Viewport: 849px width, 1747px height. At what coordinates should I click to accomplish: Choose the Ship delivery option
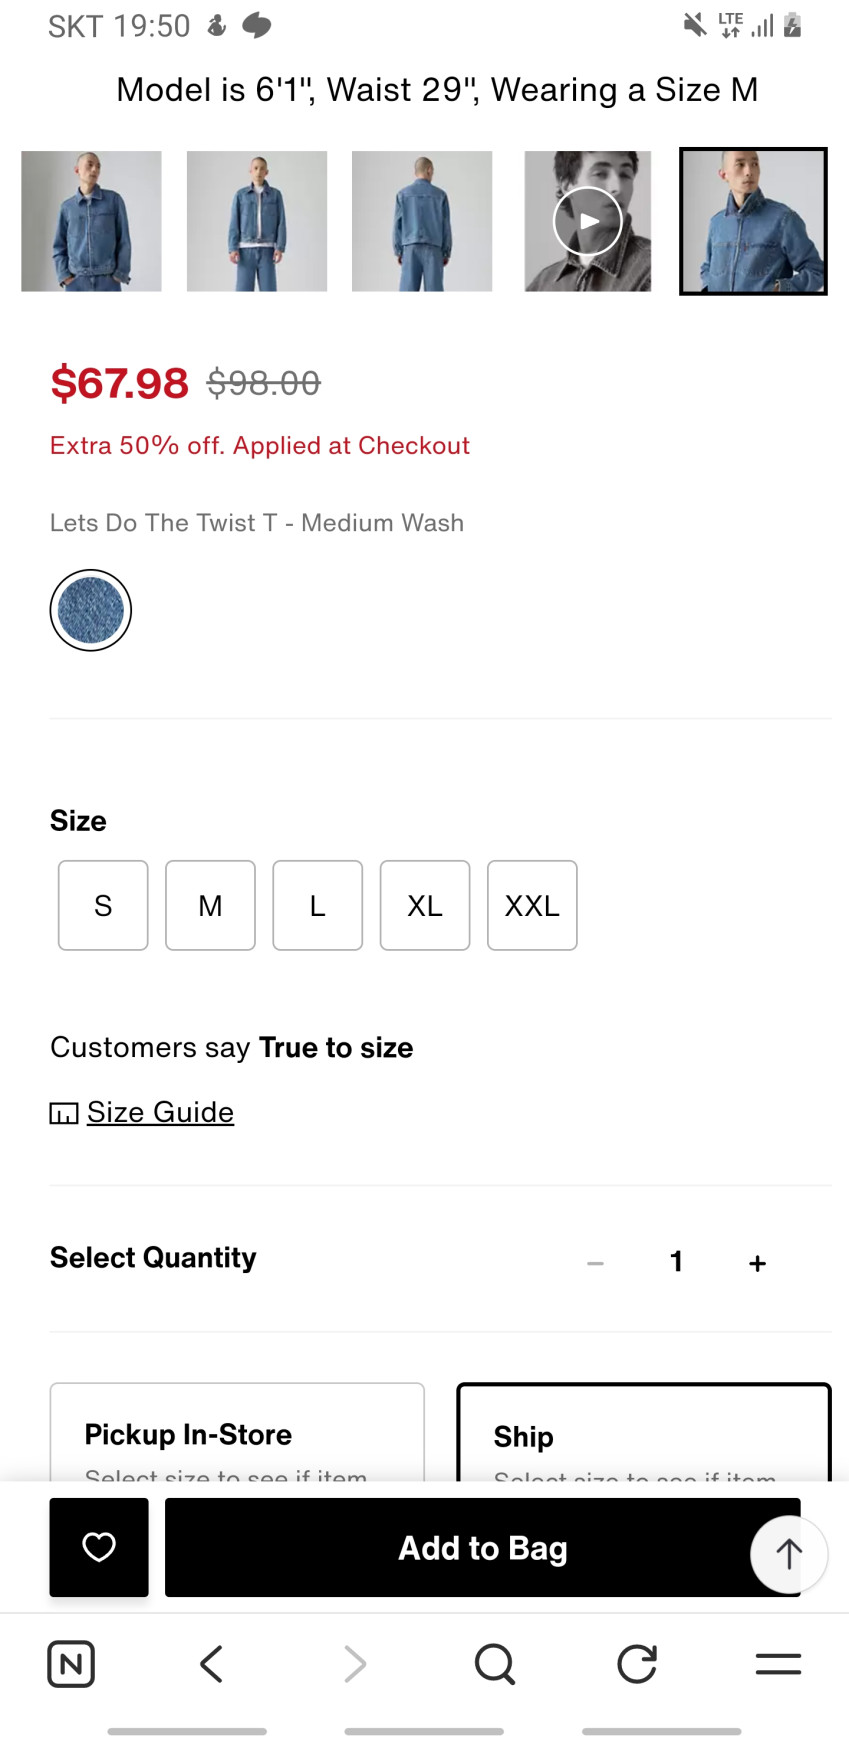(643, 1436)
